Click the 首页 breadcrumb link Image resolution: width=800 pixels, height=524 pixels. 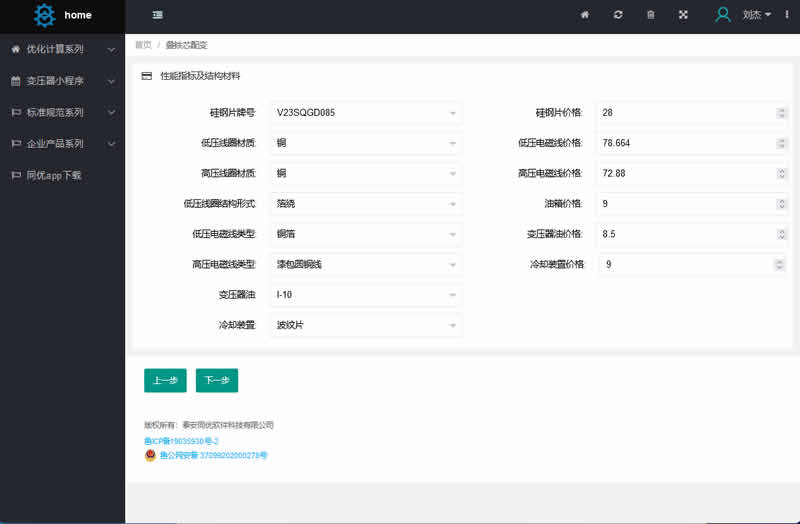(x=143, y=45)
